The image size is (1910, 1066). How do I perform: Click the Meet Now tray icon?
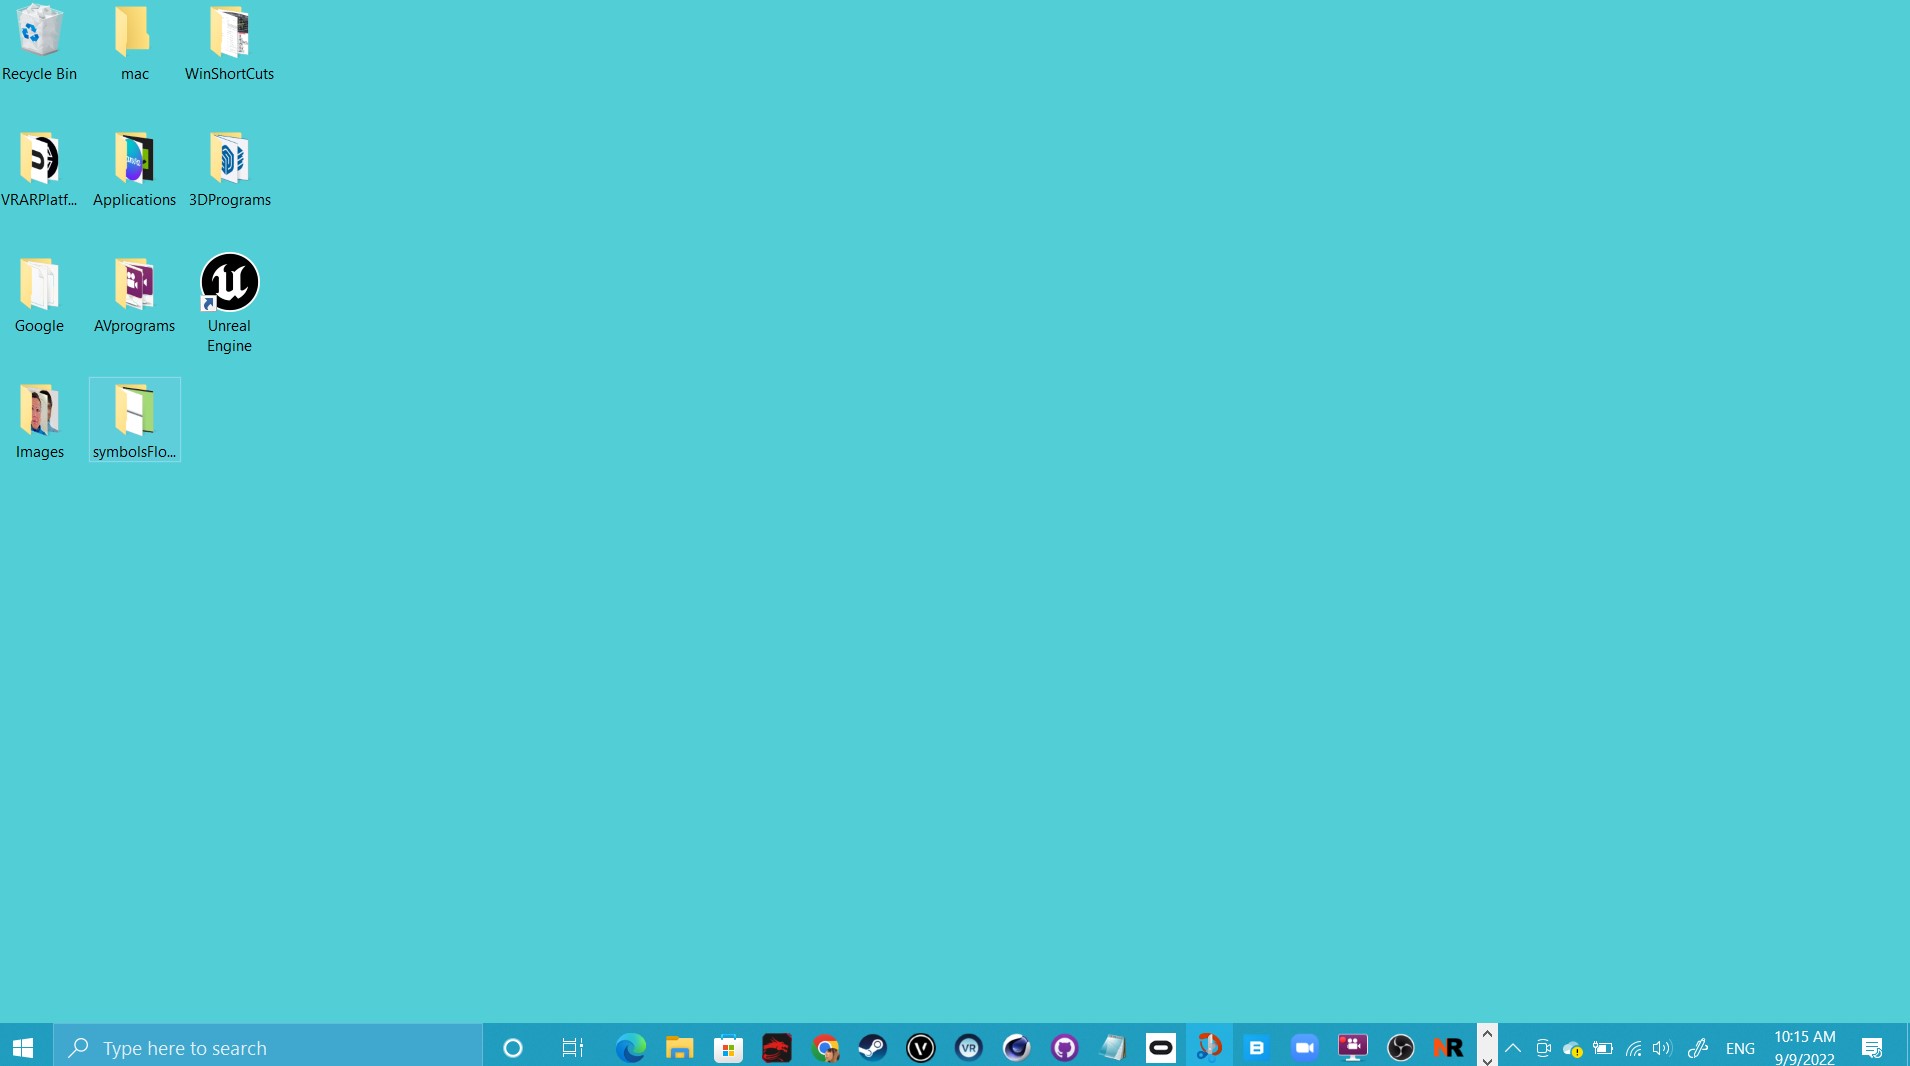click(x=1543, y=1048)
